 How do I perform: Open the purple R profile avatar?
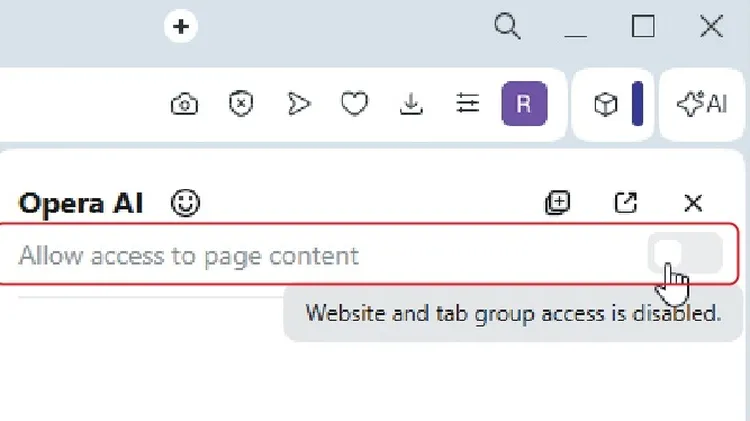[x=524, y=104]
